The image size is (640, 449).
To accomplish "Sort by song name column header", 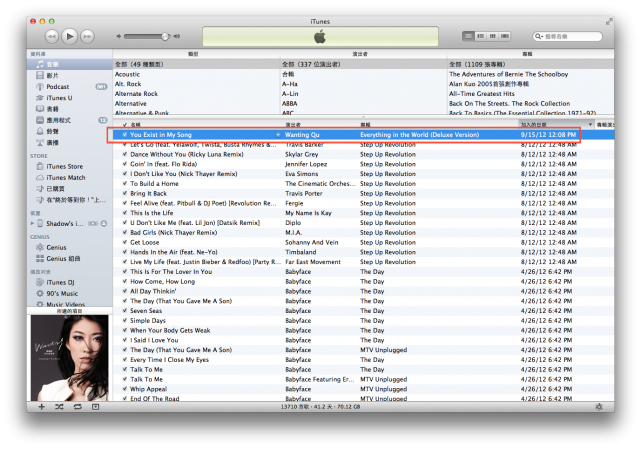I will tap(206, 124).
